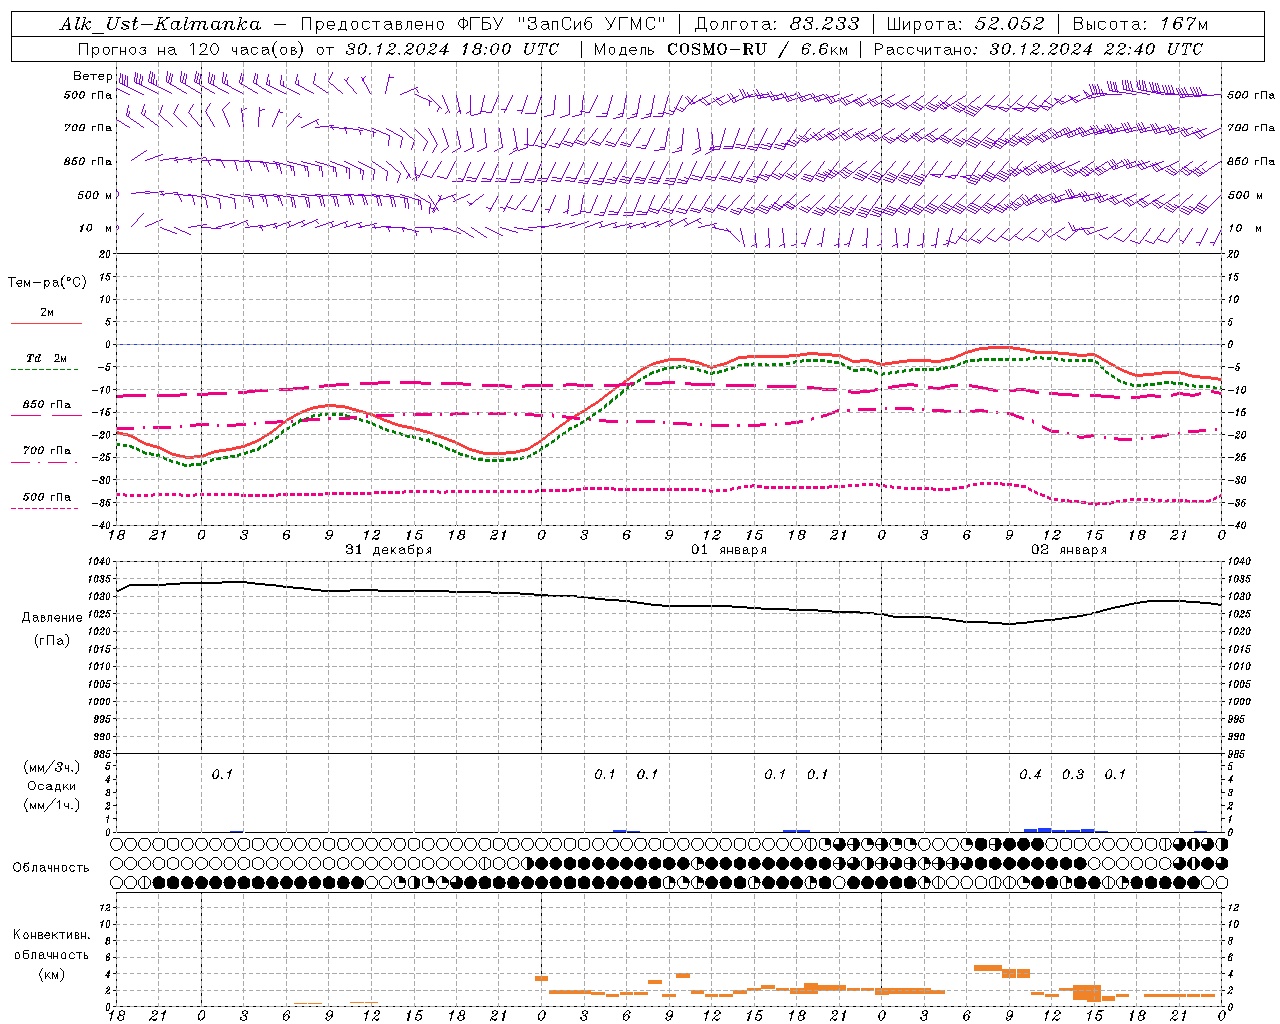Click the solid red 2м temperature curve
The image size is (1280, 1024).
[x=668, y=361]
